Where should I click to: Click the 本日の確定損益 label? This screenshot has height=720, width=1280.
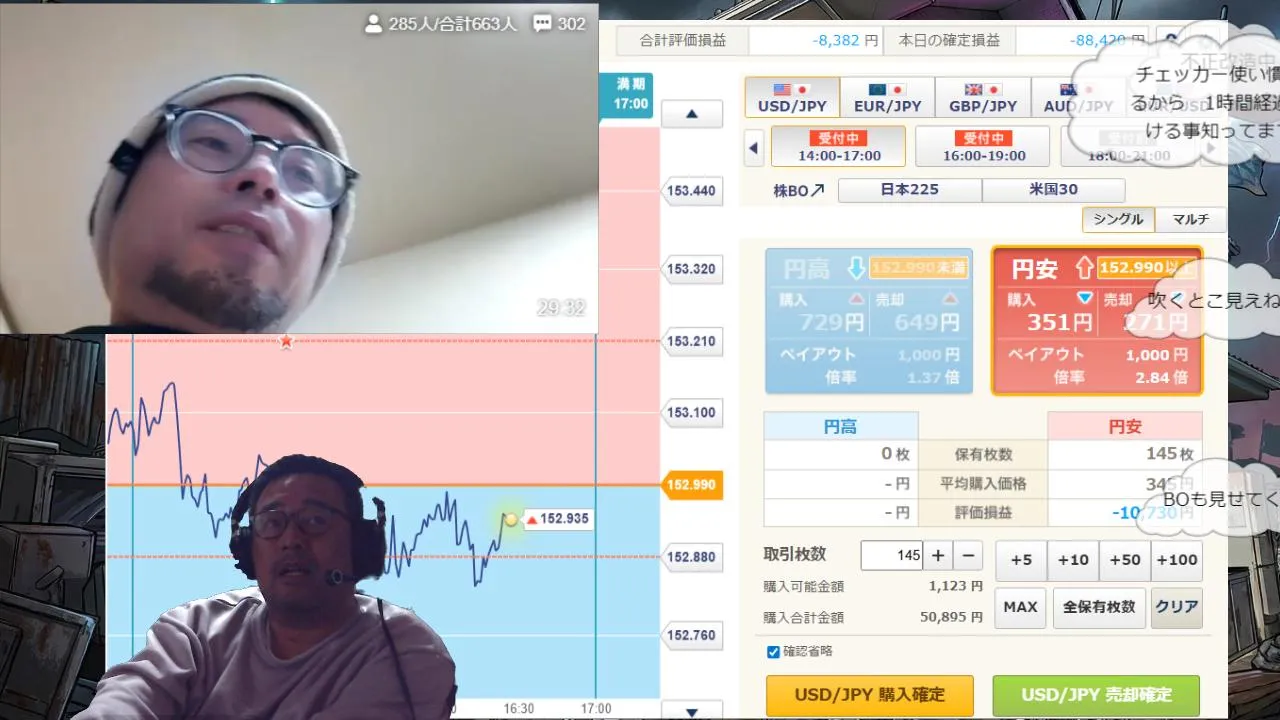click(949, 41)
